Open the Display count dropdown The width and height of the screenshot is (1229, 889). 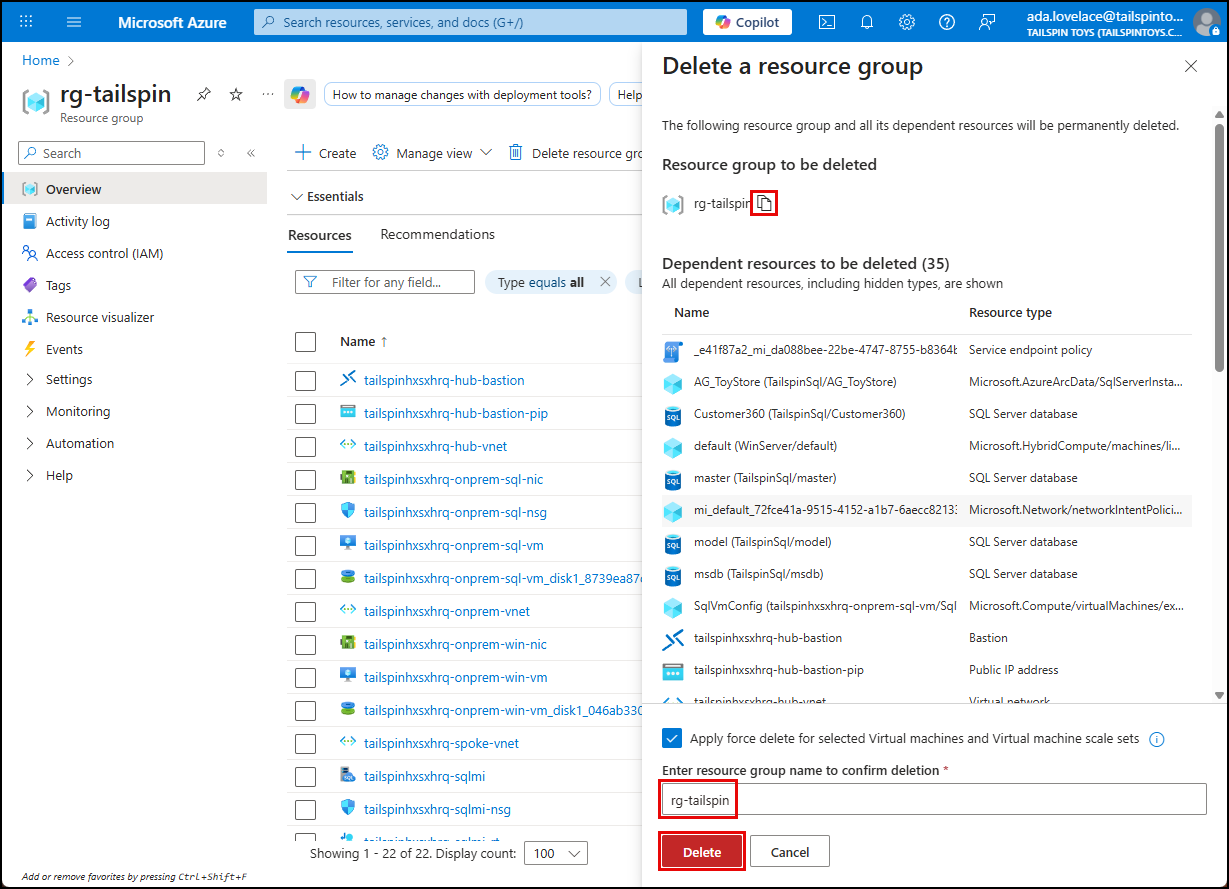(556, 853)
